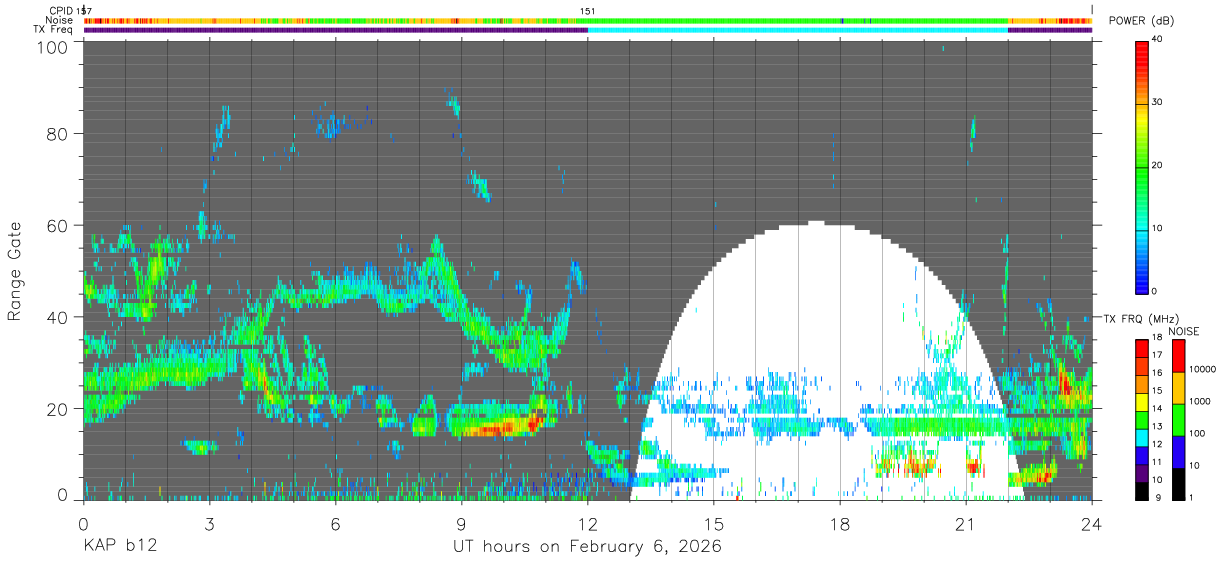
Task: Click the '1000' tick on NOISE legend
Action: click(1199, 401)
